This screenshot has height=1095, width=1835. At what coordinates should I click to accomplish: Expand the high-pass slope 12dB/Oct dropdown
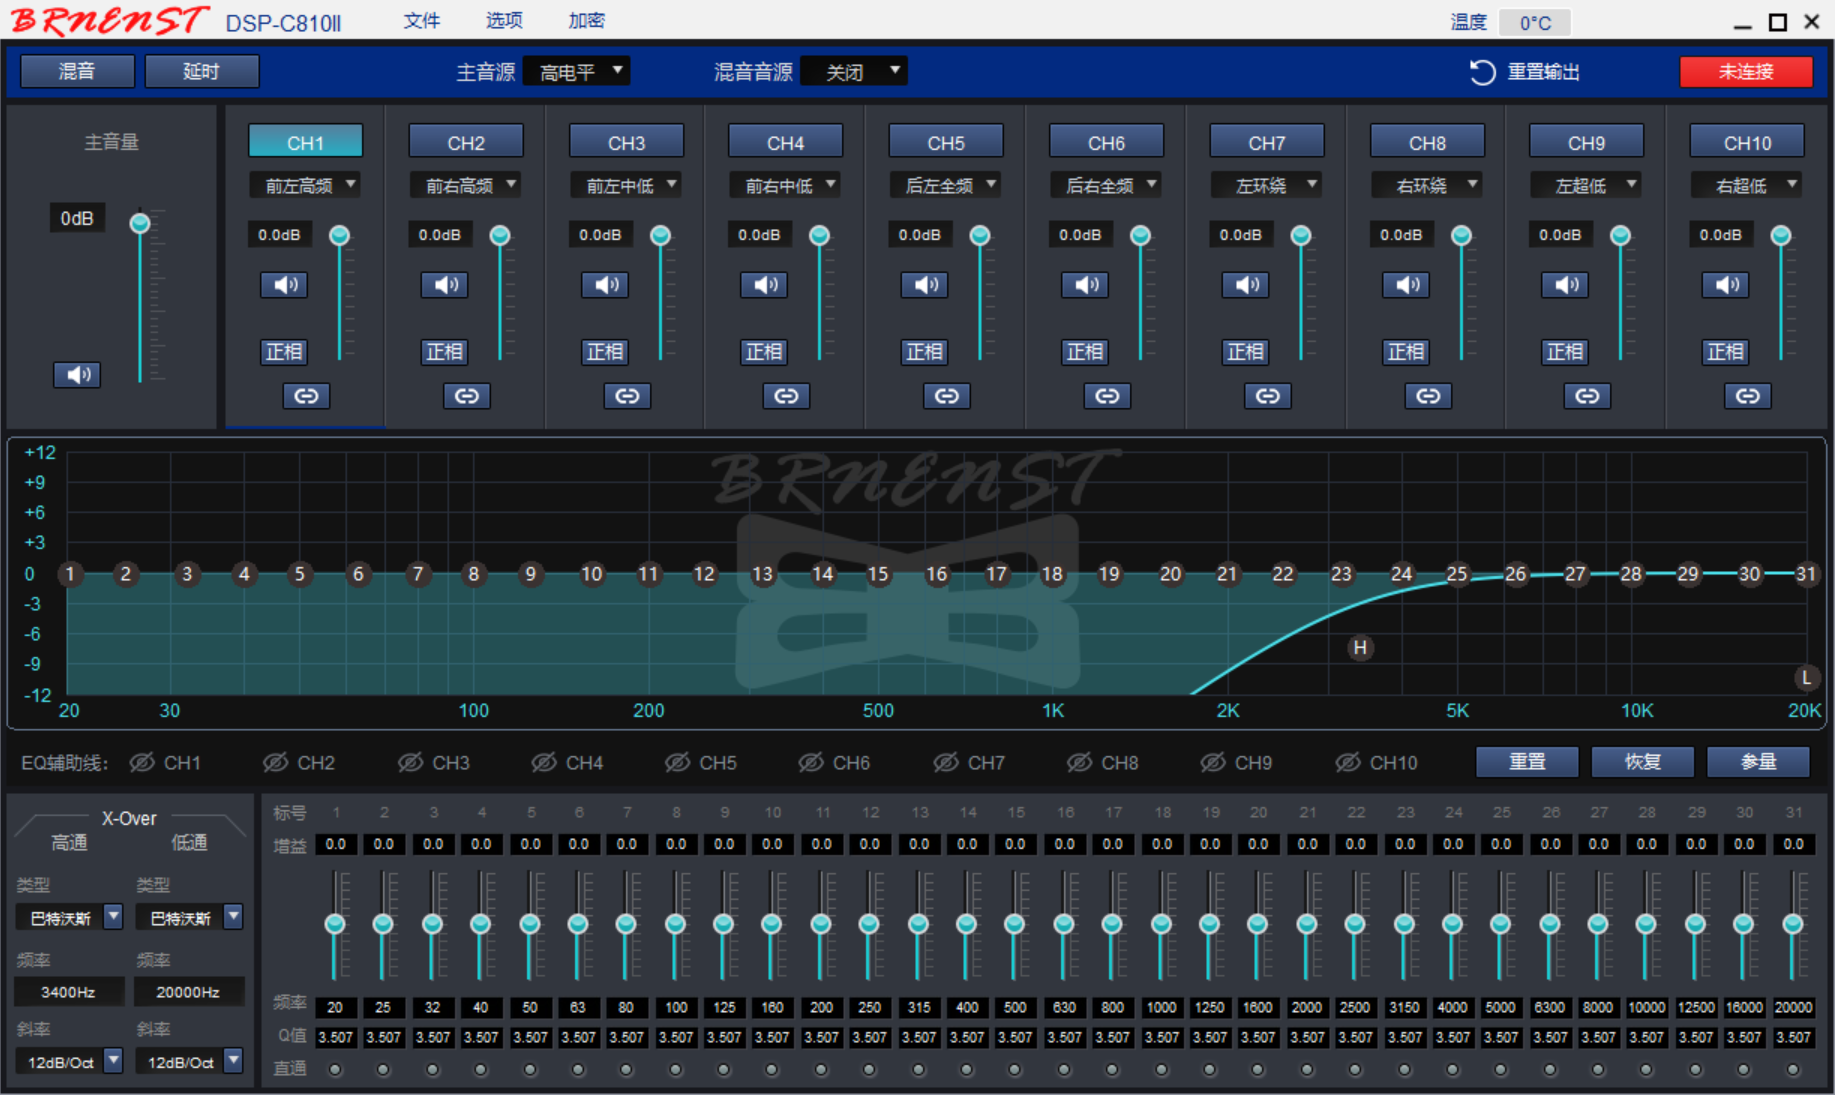click(113, 1061)
